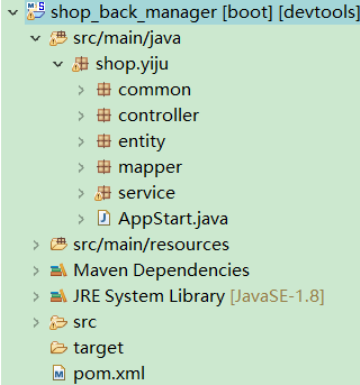The width and height of the screenshot is (360, 385).
Task: Select the target folder name
Action: pyautogui.click(x=98, y=349)
